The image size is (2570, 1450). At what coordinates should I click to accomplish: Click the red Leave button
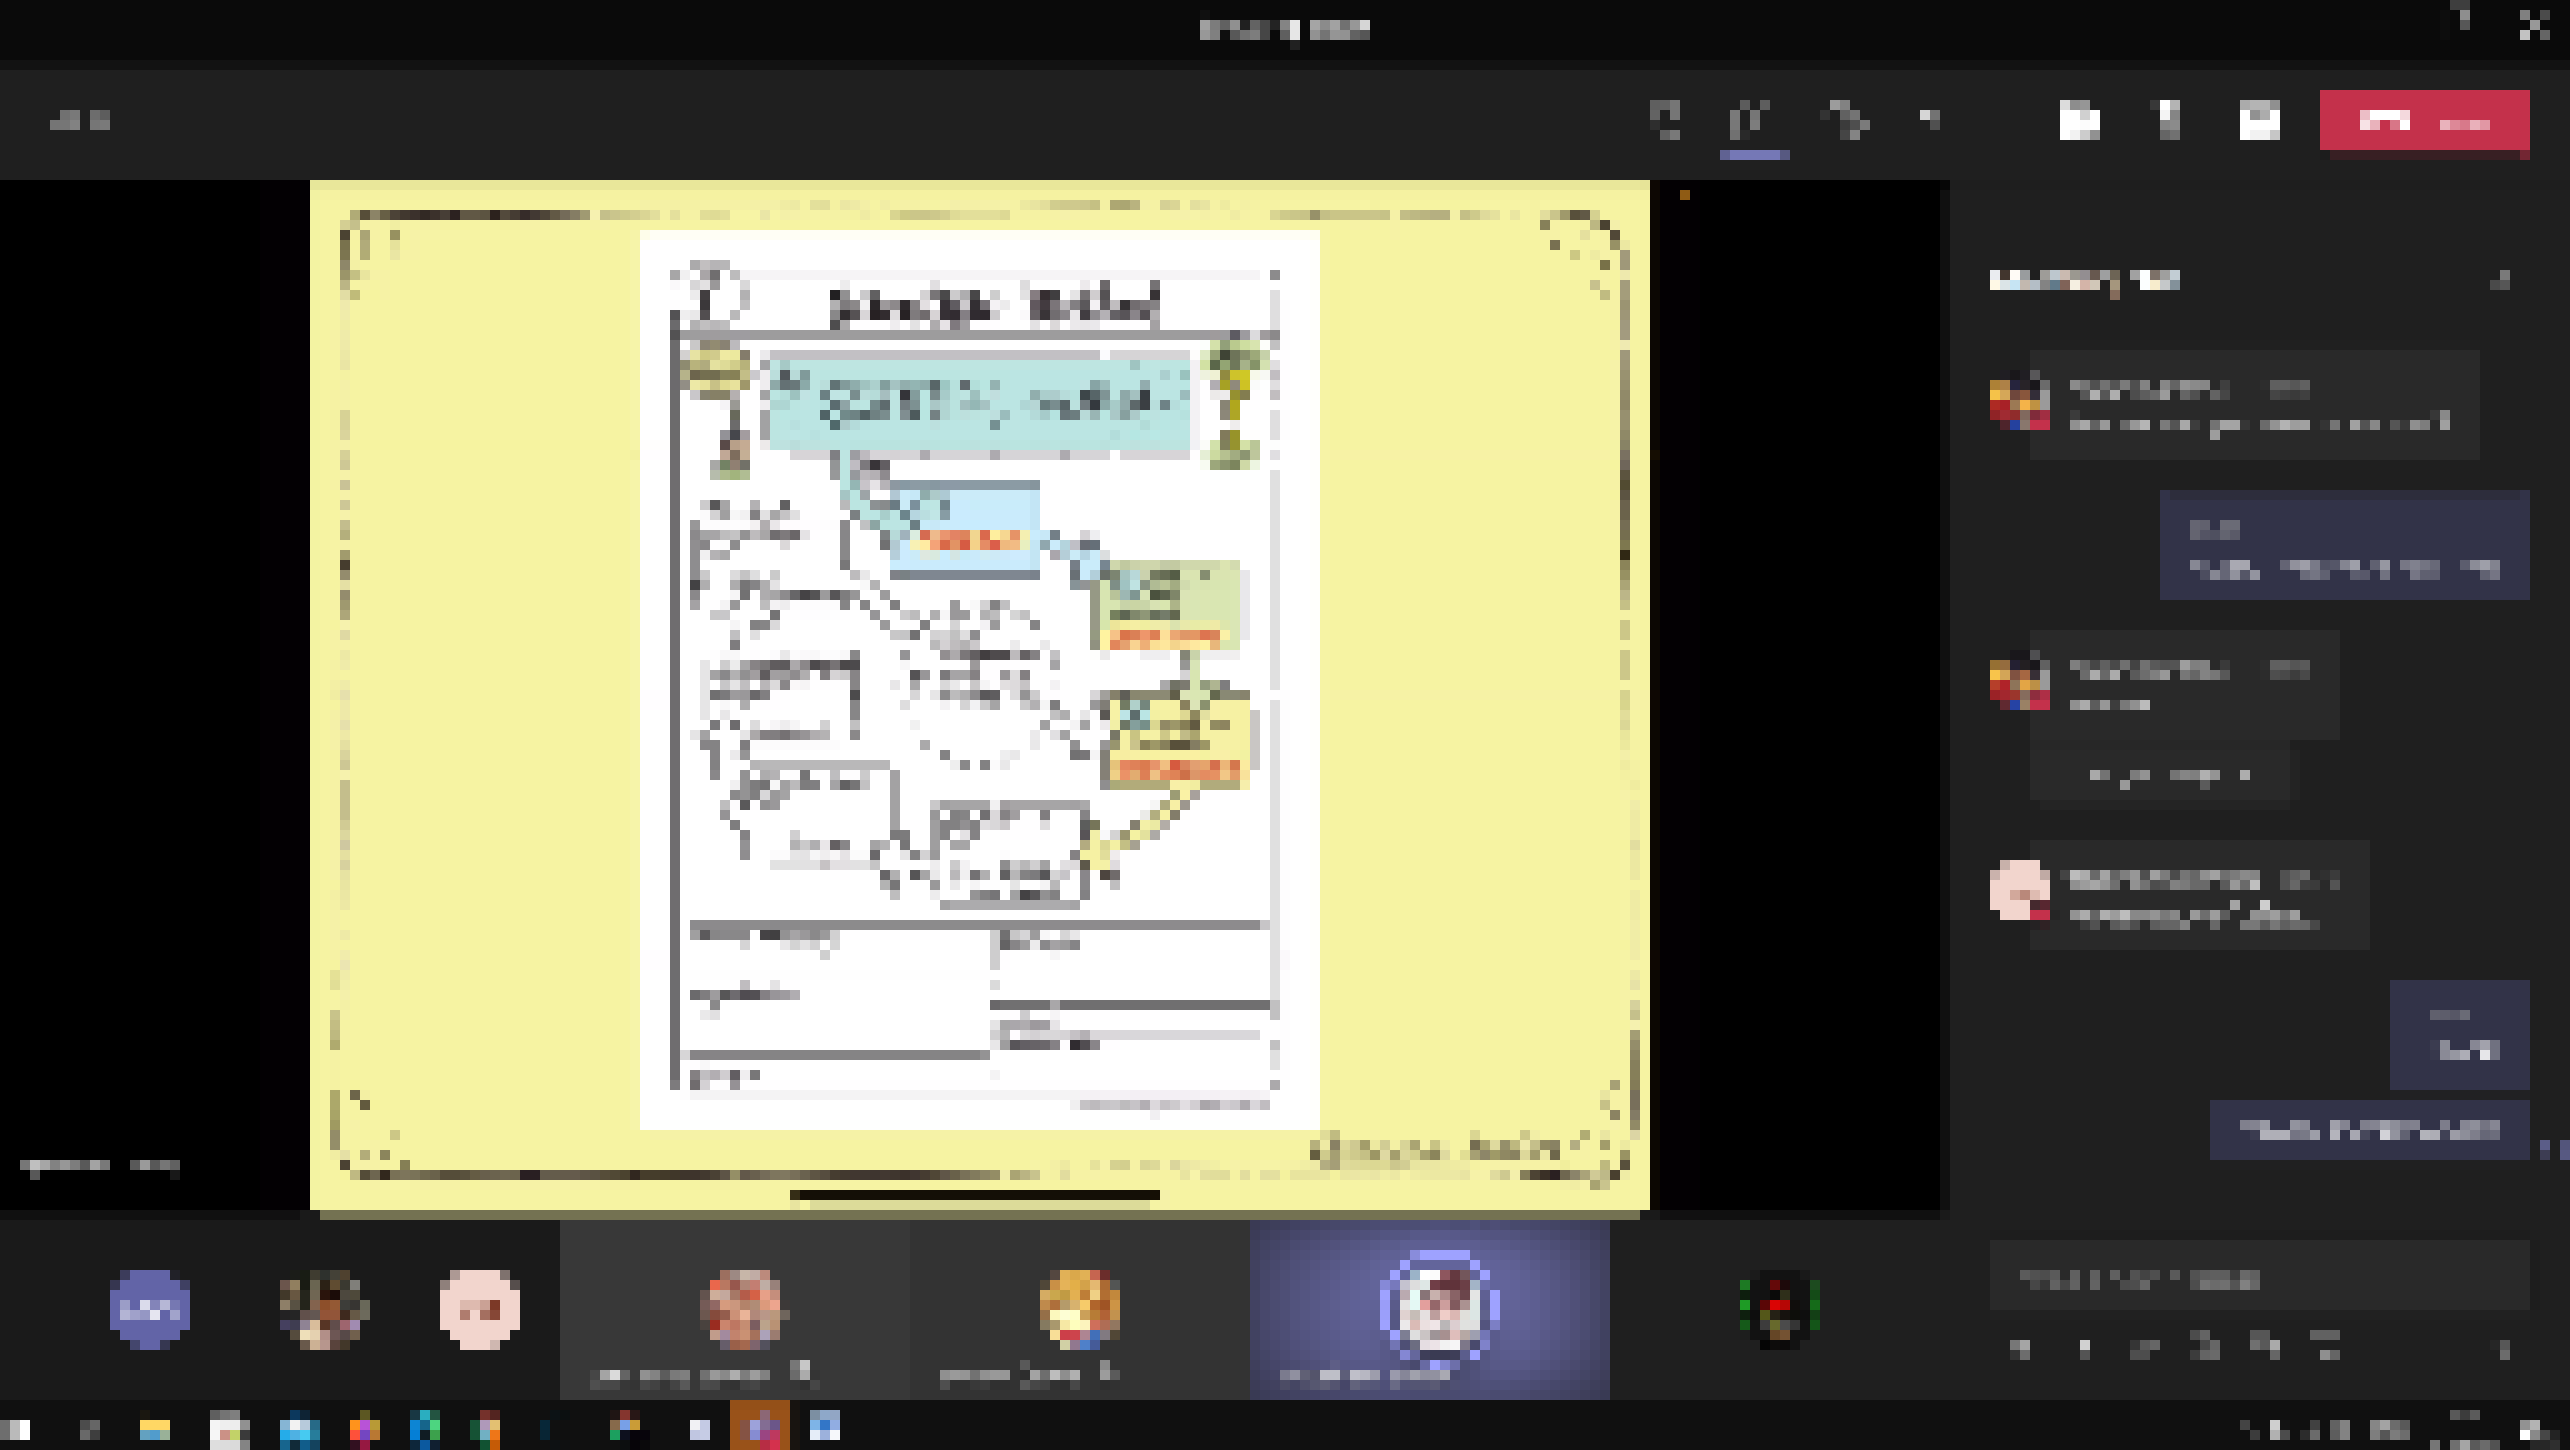[2424, 121]
